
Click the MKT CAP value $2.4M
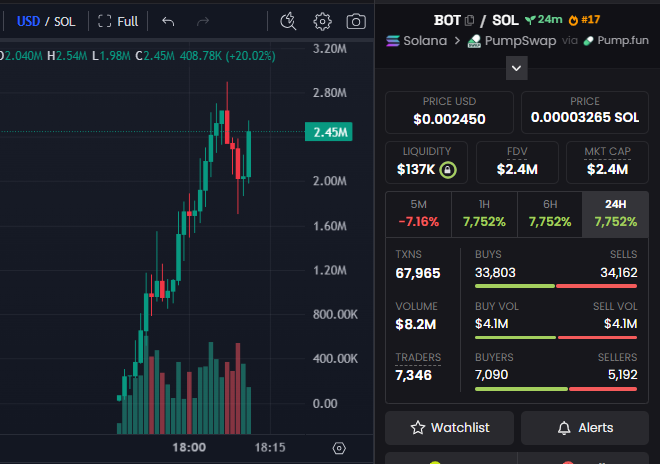pyautogui.click(x=607, y=169)
